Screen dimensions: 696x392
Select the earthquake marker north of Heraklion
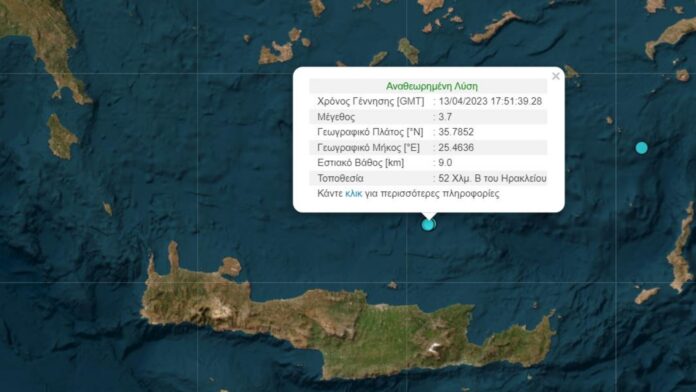point(428,225)
